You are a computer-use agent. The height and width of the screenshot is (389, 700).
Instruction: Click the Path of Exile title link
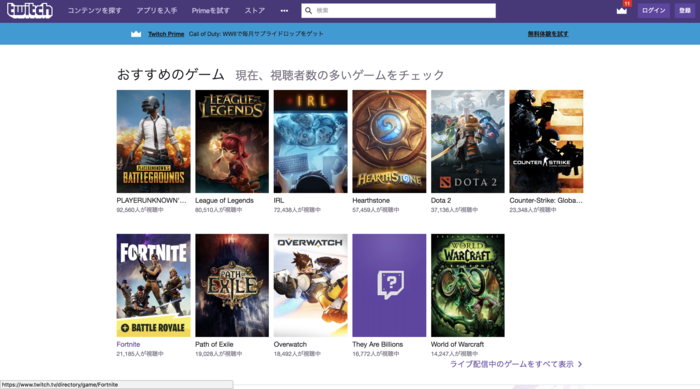click(x=214, y=344)
